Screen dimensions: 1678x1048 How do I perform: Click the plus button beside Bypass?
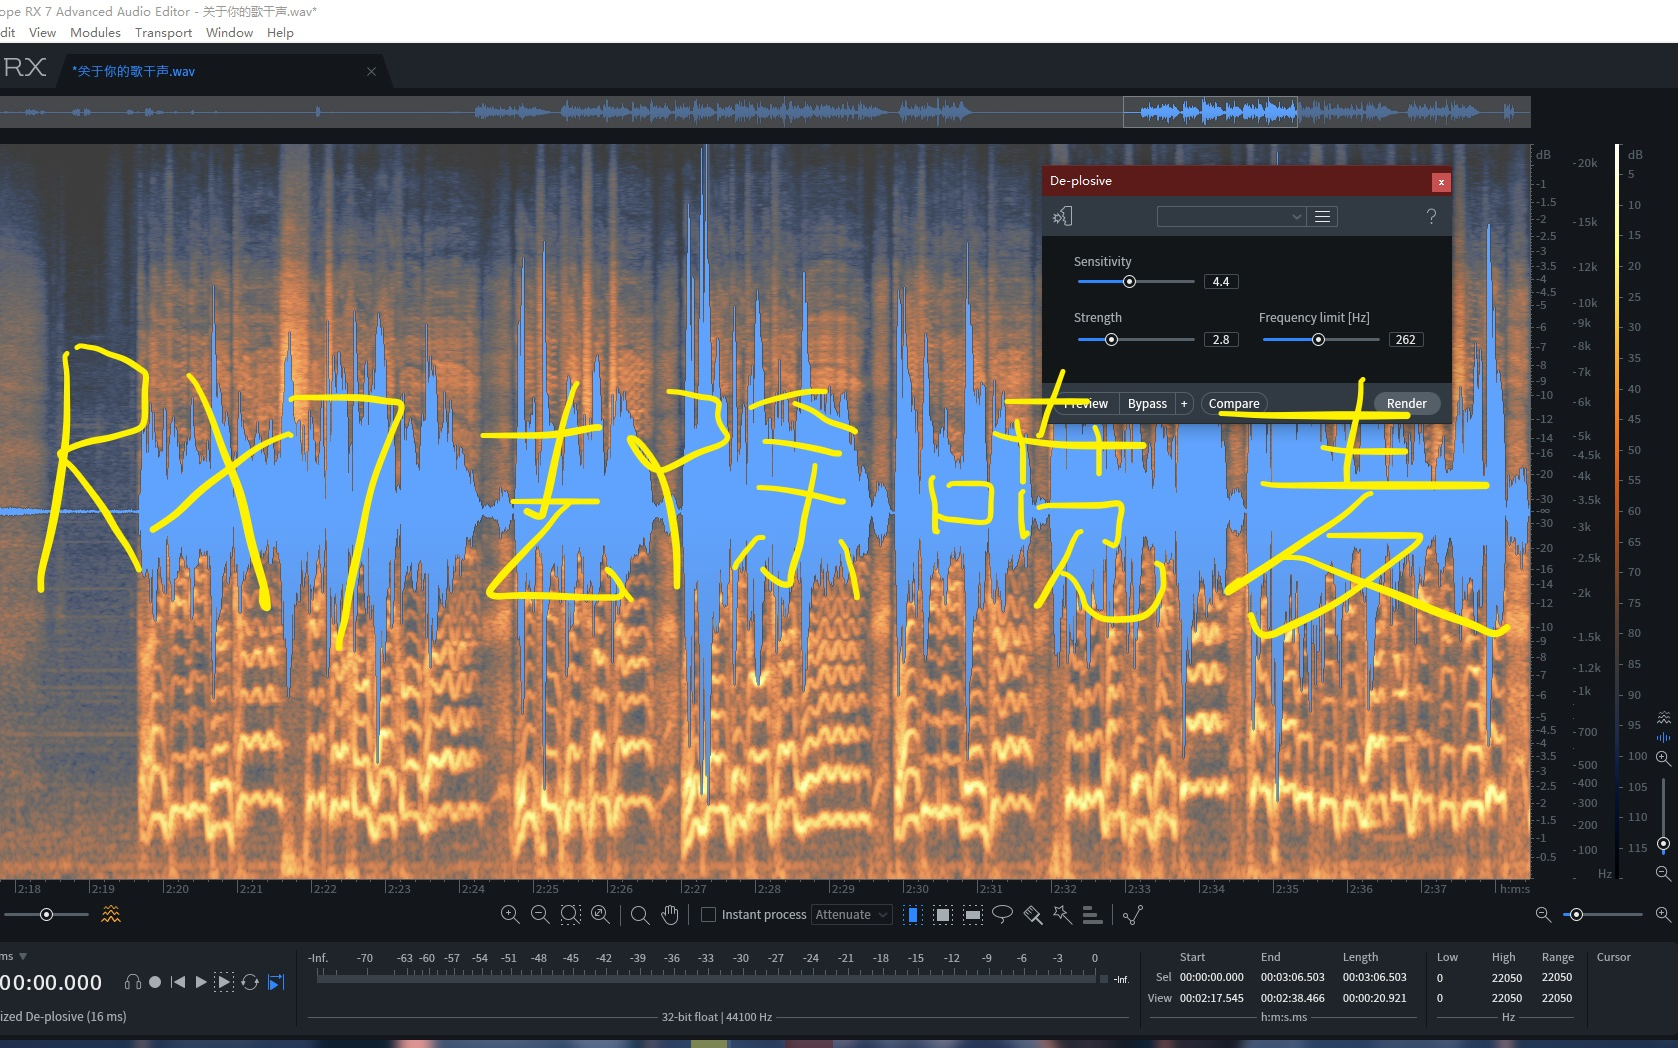coord(1184,403)
